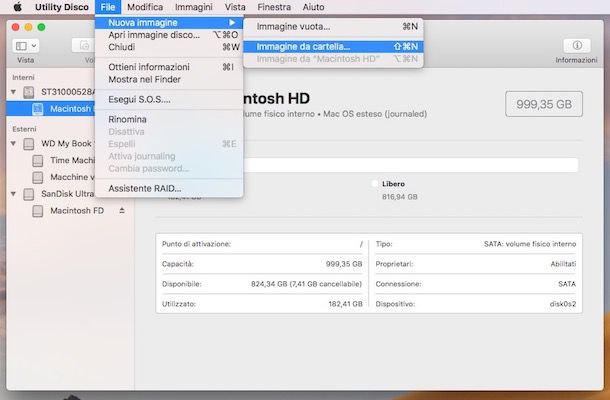Screen dimensions: 610x400
Task: Choose Immagine da cartella… in submenu
Action: click(333, 46)
